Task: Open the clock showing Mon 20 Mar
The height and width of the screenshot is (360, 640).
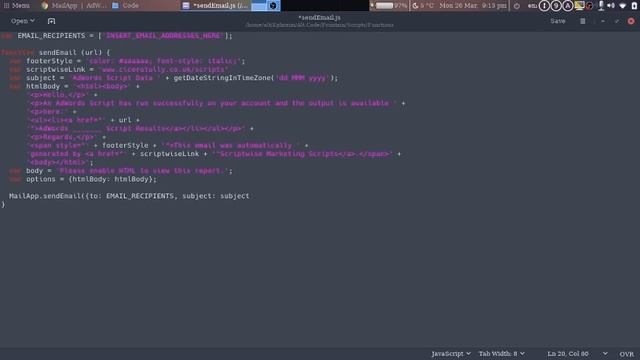Action: pos(473,6)
